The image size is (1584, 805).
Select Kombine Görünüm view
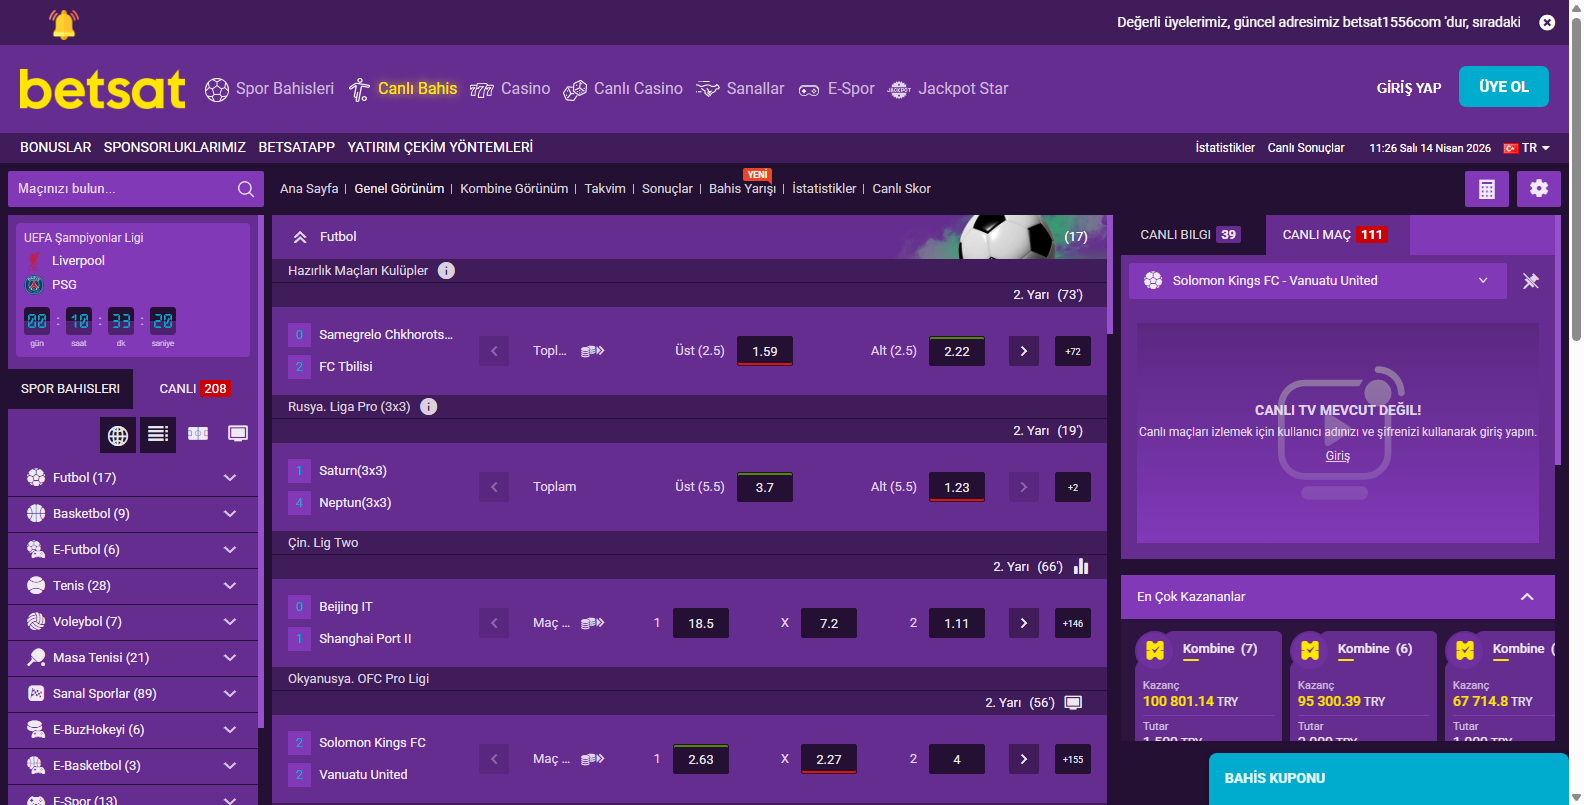(514, 189)
